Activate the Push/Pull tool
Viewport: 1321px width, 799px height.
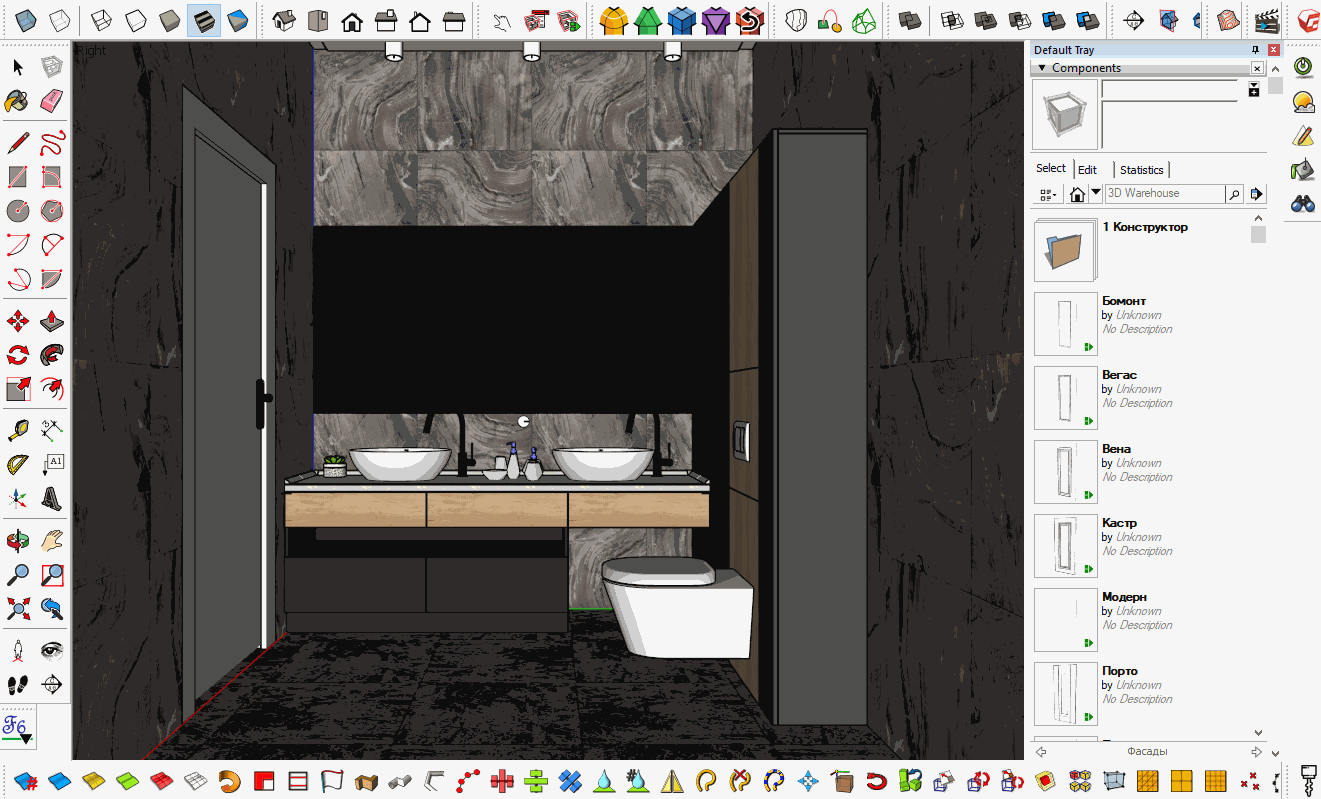click(x=52, y=322)
